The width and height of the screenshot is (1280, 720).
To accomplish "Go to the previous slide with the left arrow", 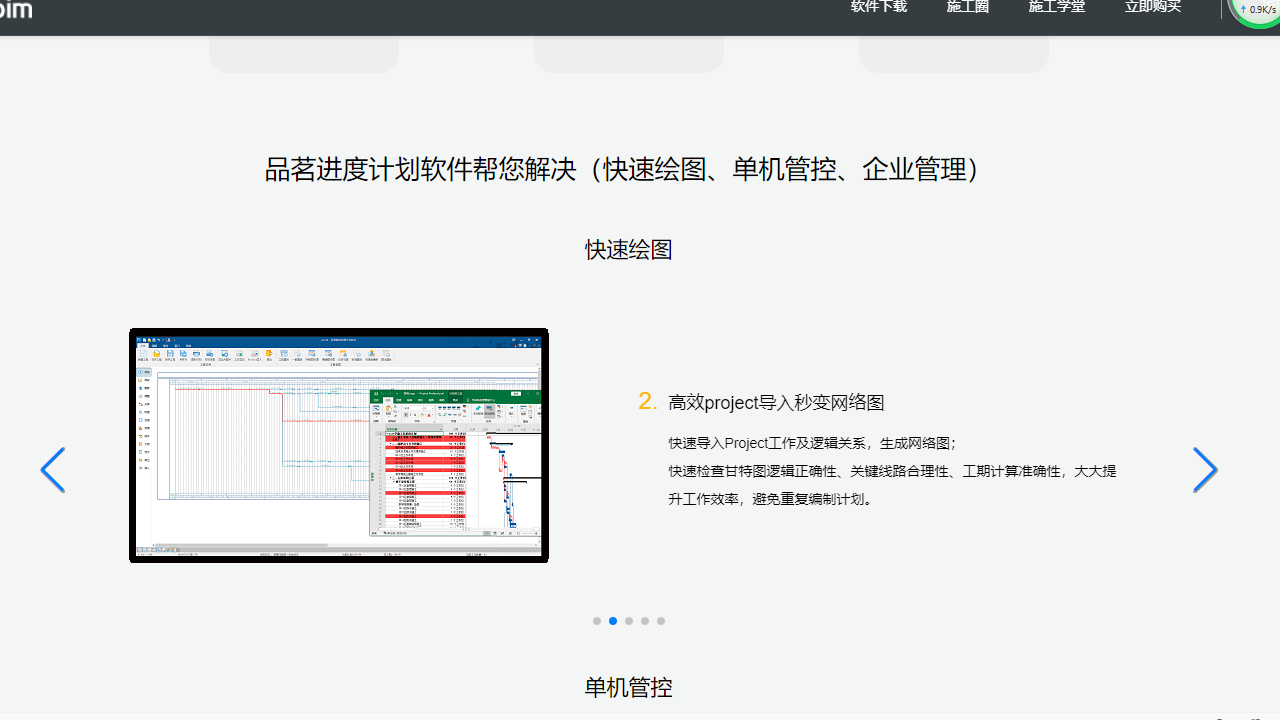I will click(x=53, y=470).
